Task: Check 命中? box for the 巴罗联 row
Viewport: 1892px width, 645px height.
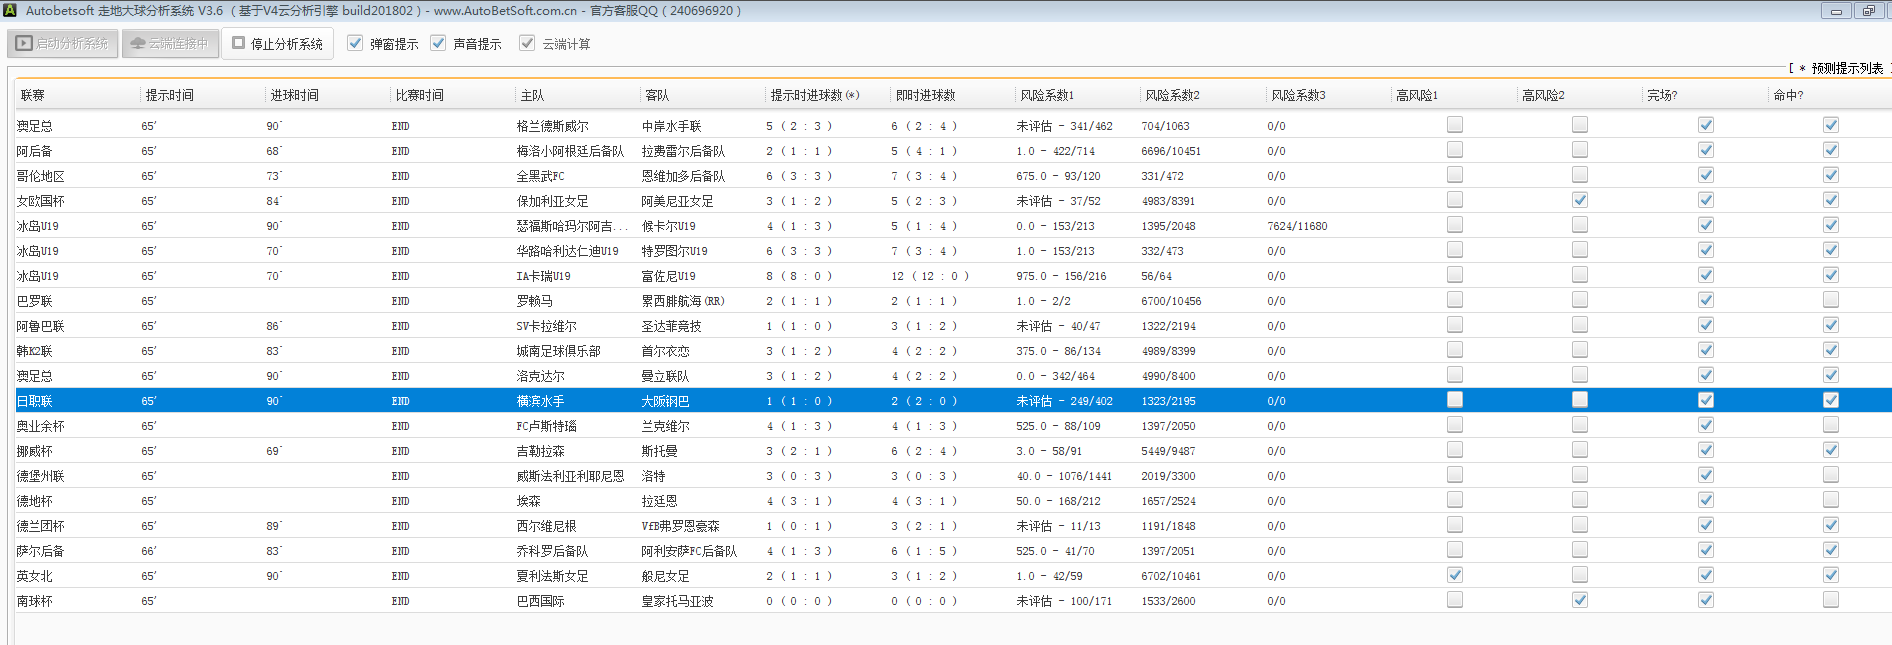Action: (1831, 300)
